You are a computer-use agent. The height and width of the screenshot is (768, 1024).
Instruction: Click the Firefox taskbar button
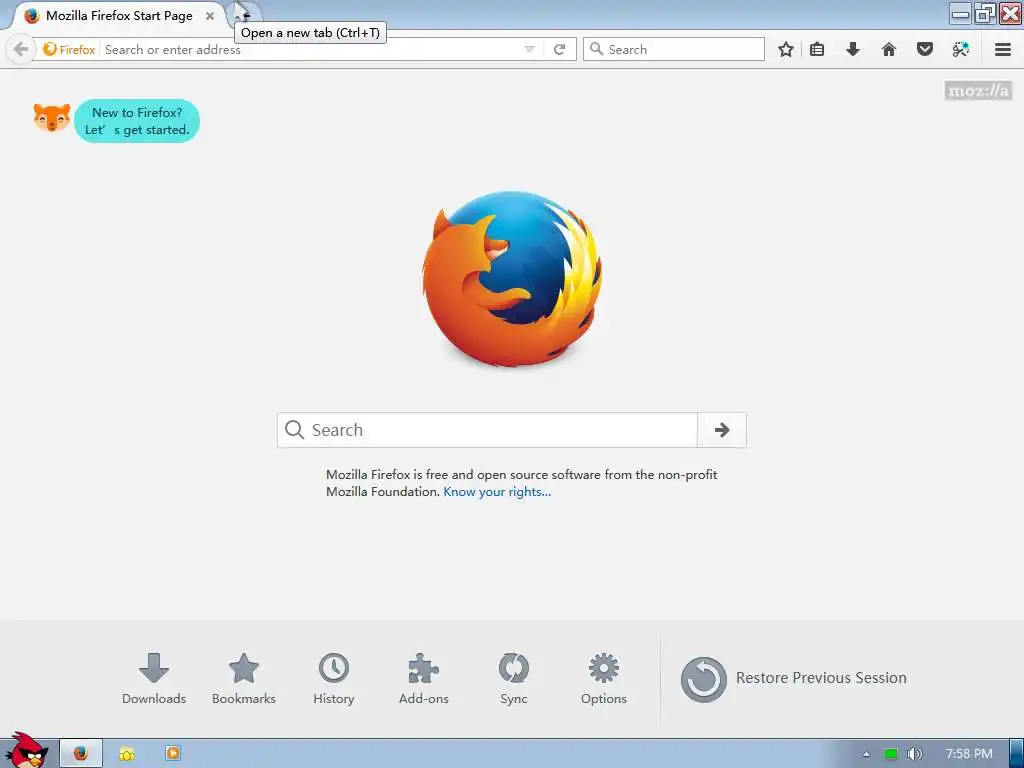tap(81, 754)
